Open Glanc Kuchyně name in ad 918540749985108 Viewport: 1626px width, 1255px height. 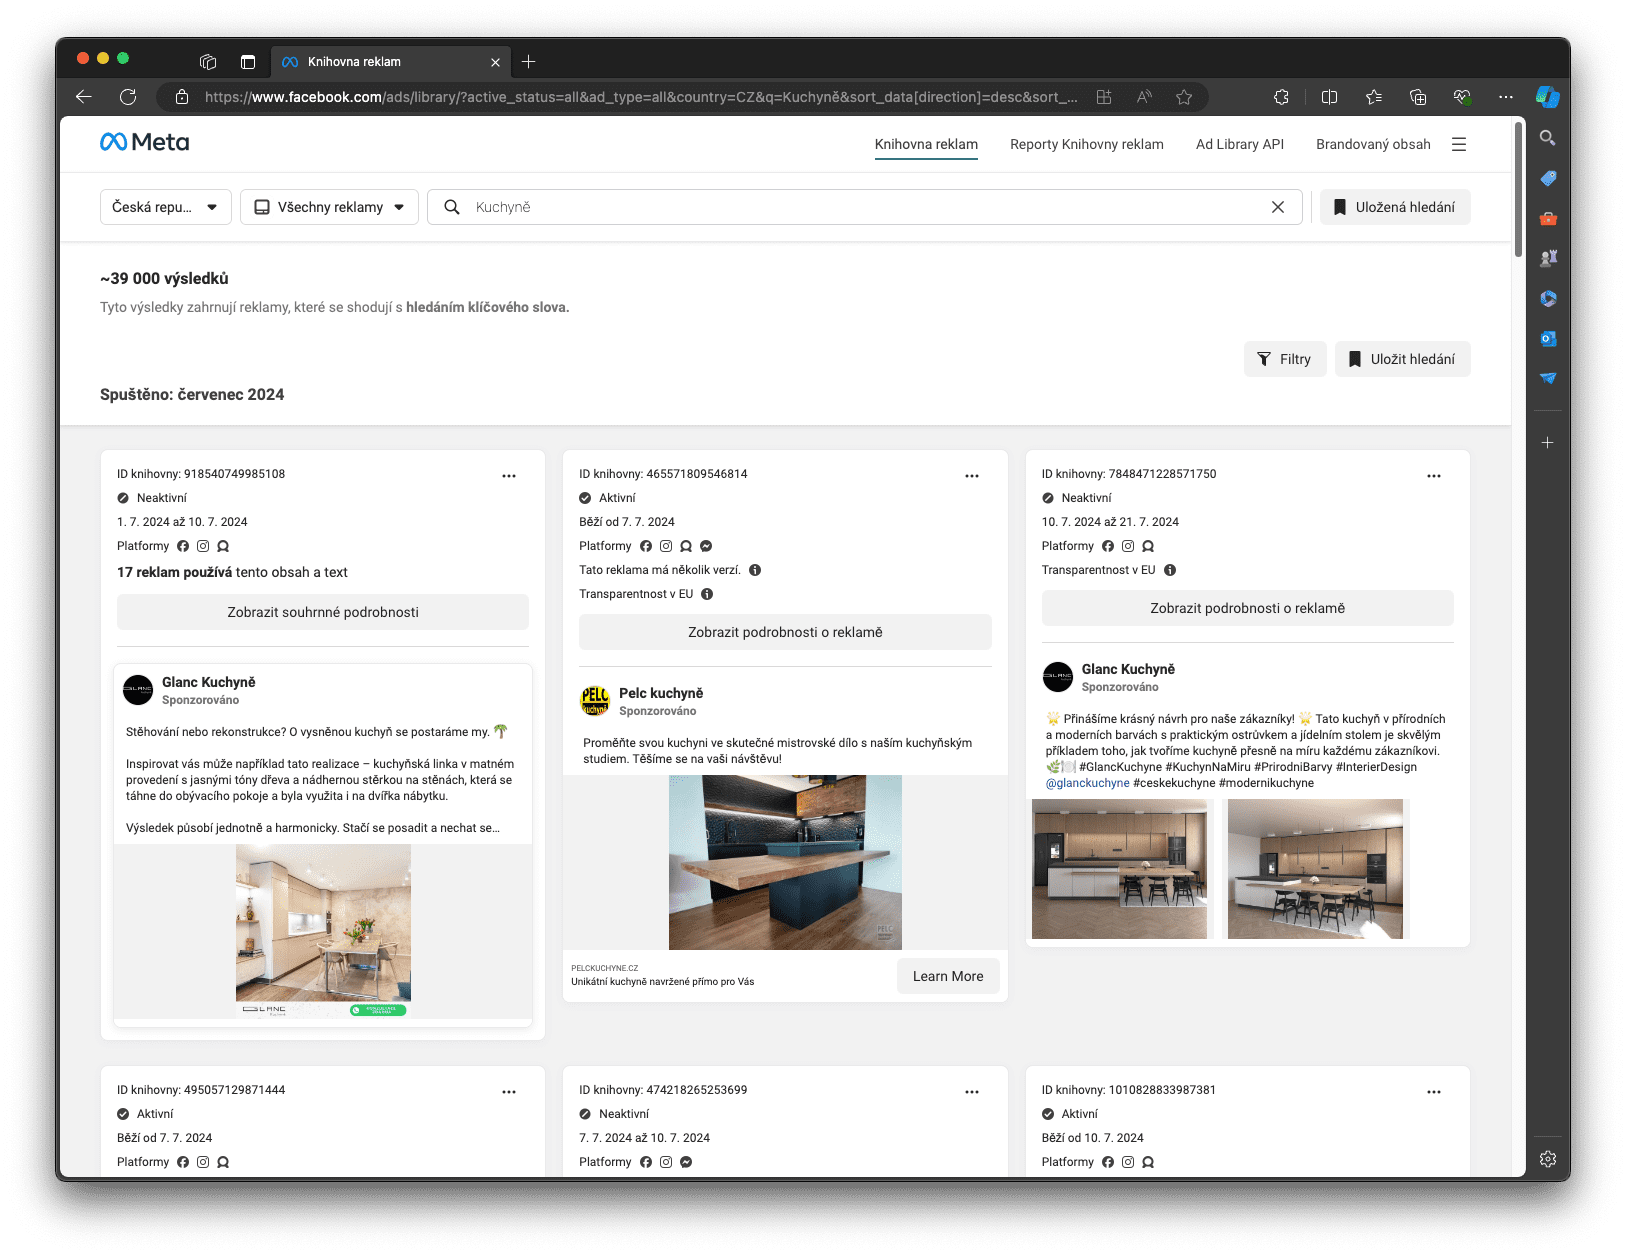209,682
